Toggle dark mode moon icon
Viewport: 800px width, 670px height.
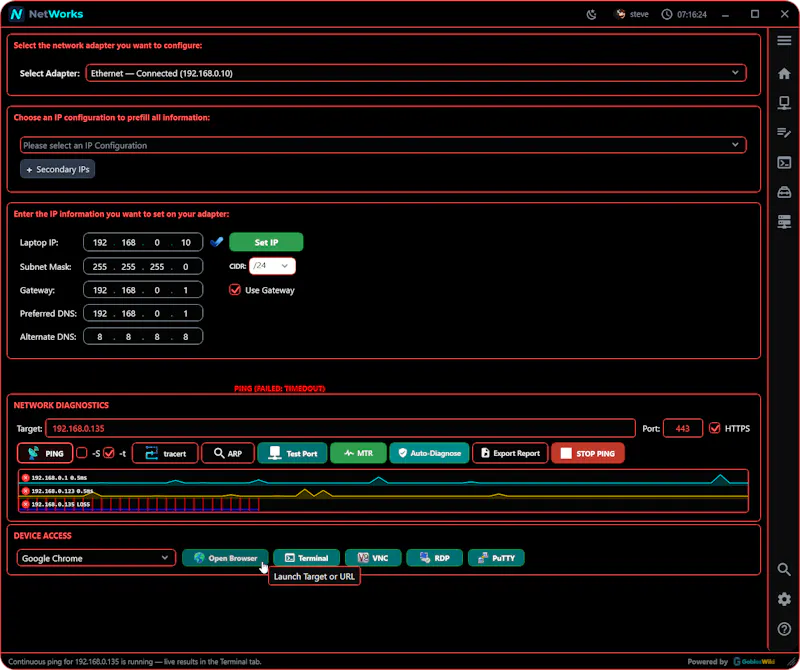click(591, 14)
